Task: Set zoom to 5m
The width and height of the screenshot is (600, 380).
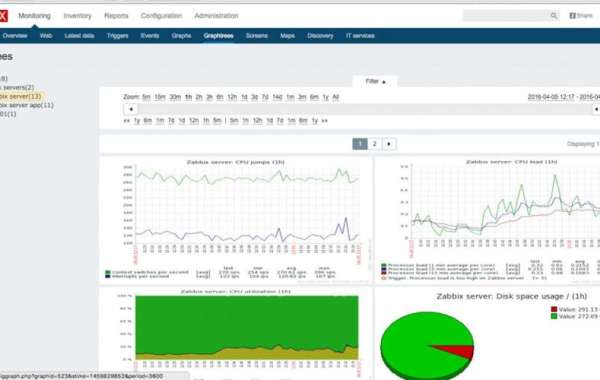Action: (x=146, y=97)
